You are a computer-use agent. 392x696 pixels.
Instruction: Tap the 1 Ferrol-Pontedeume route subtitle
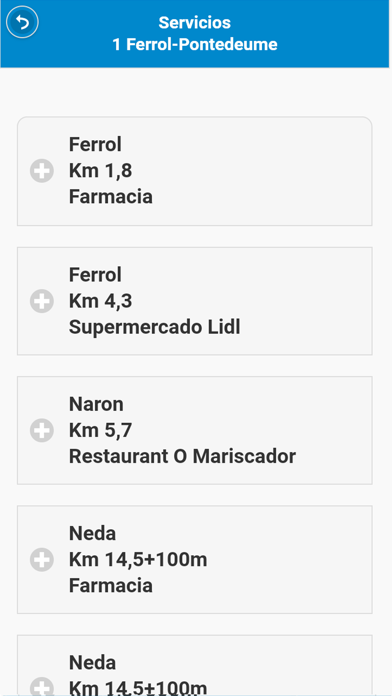(194, 44)
